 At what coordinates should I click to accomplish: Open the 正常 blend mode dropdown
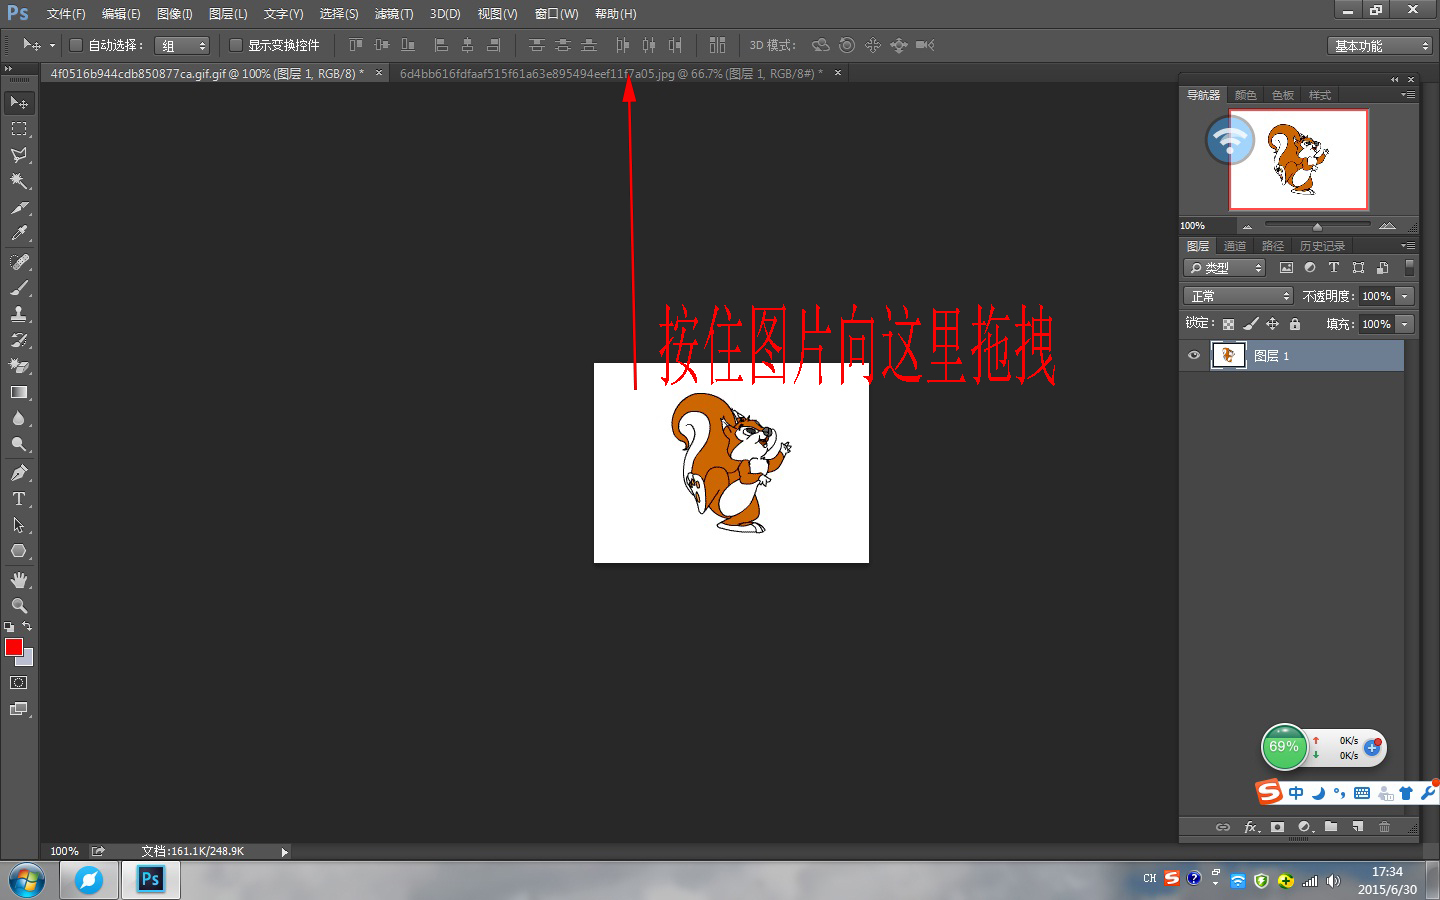coord(1239,296)
